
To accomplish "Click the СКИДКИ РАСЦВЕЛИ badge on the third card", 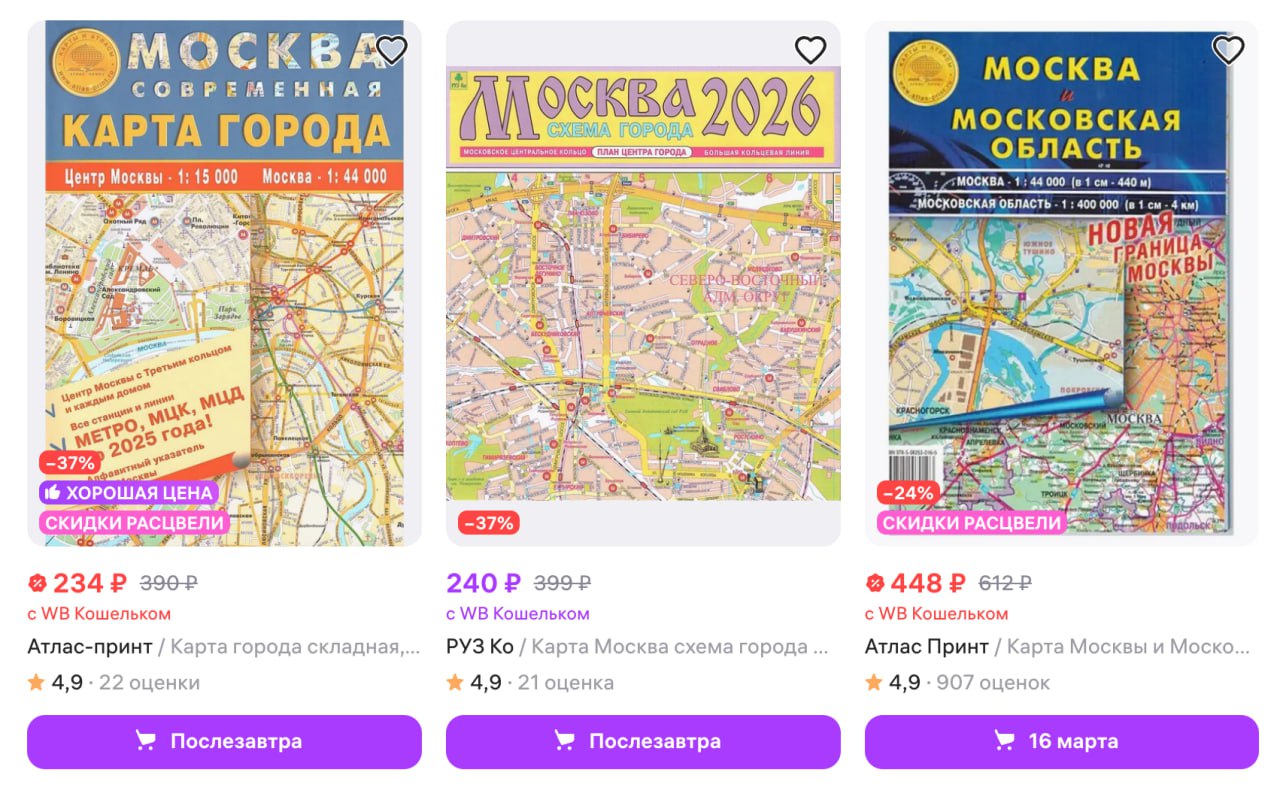I will [x=971, y=522].
